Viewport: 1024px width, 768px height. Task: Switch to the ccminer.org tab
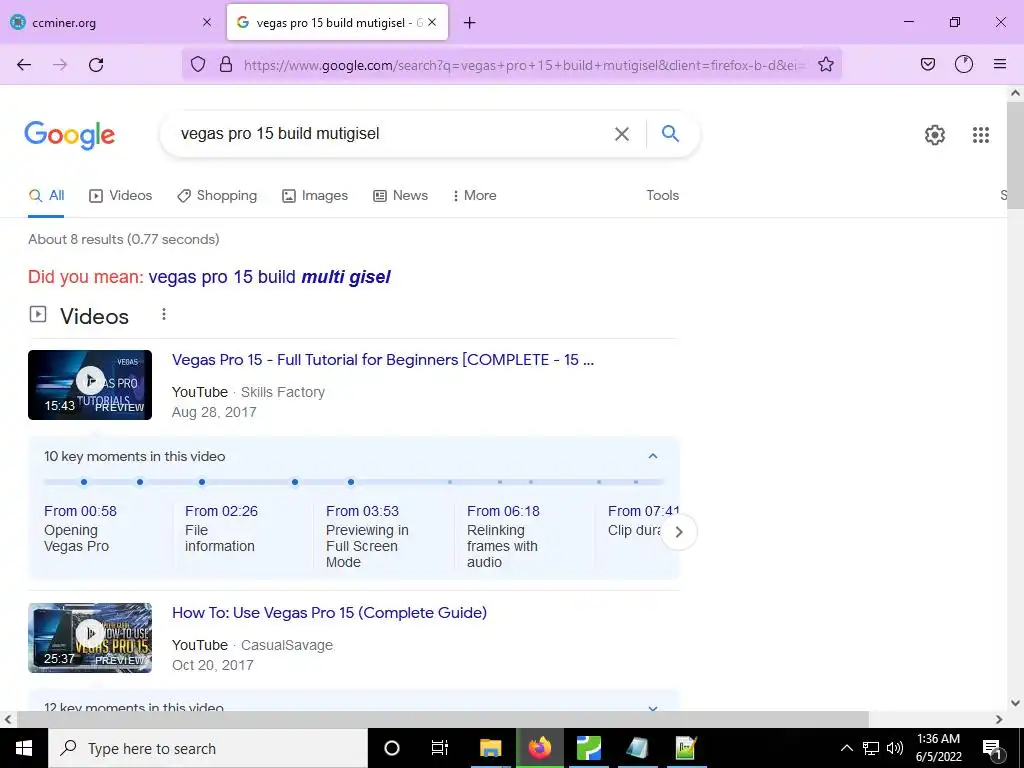point(111,22)
